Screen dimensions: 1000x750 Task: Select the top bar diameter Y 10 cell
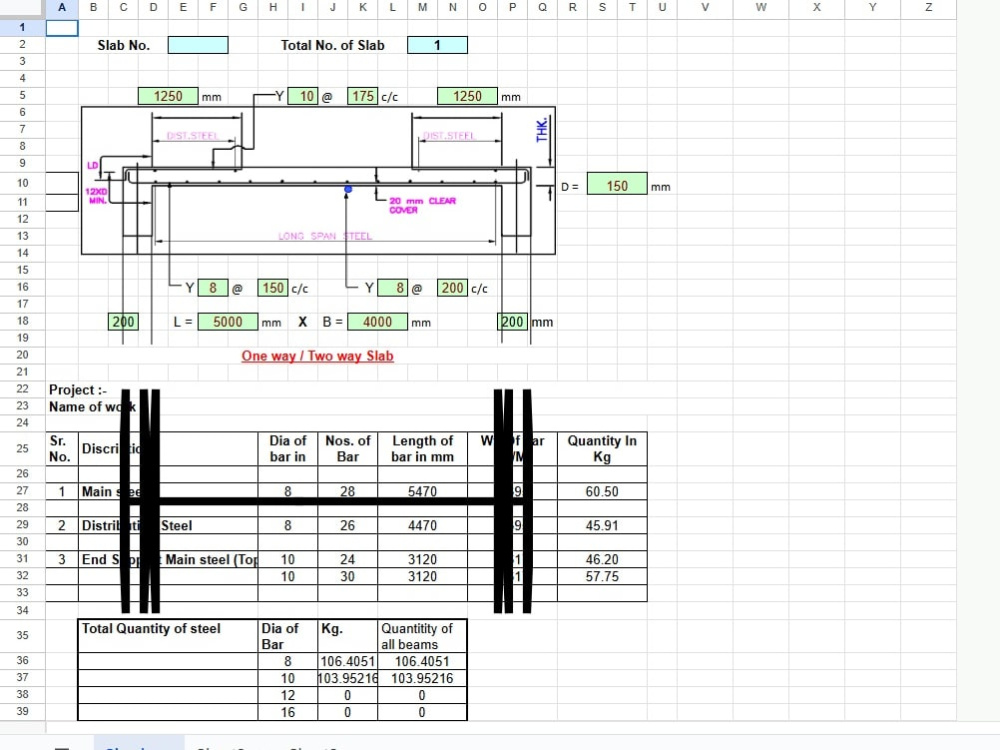click(x=303, y=96)
